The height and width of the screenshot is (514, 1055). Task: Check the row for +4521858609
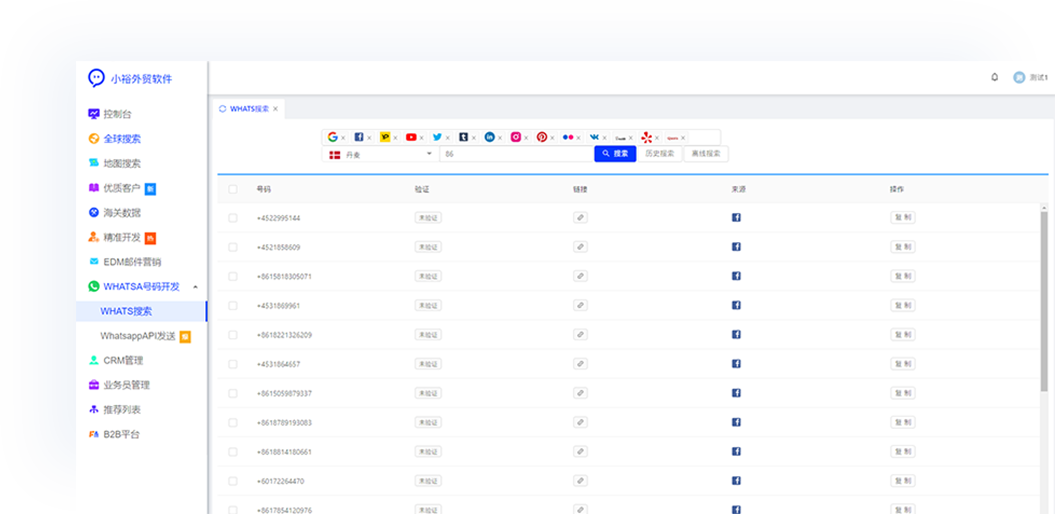pos(233,247)
